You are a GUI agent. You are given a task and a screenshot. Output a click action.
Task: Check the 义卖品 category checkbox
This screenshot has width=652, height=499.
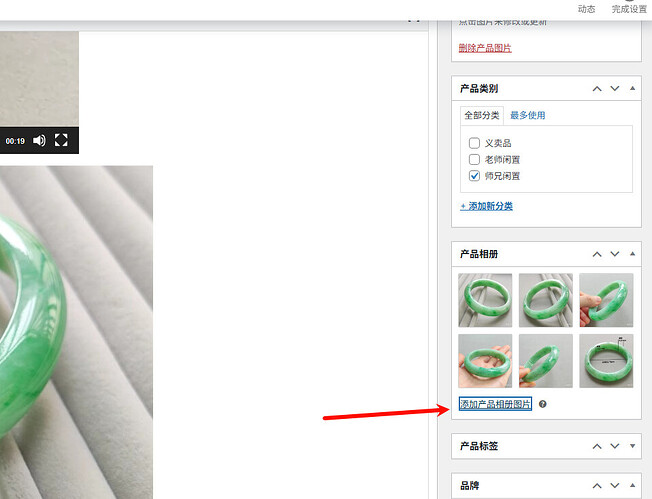pyautogui.click(x=474, y=143)
